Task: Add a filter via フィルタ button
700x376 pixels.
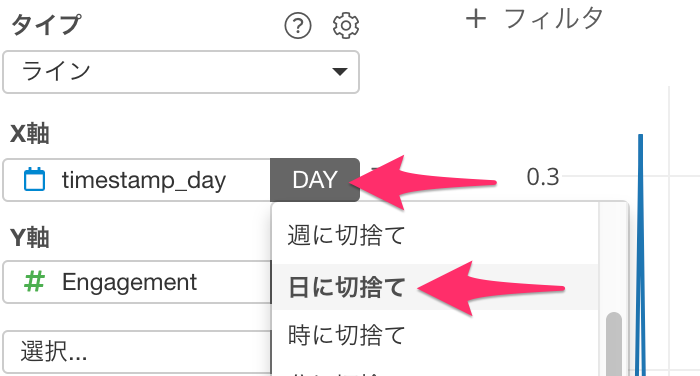Action: coord(534,19)
